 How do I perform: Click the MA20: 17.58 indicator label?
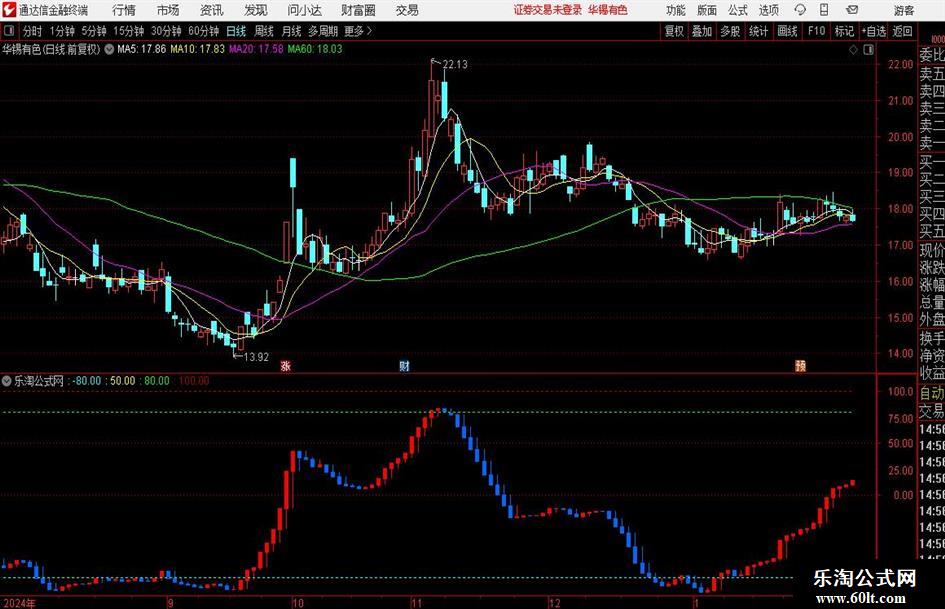256,49
